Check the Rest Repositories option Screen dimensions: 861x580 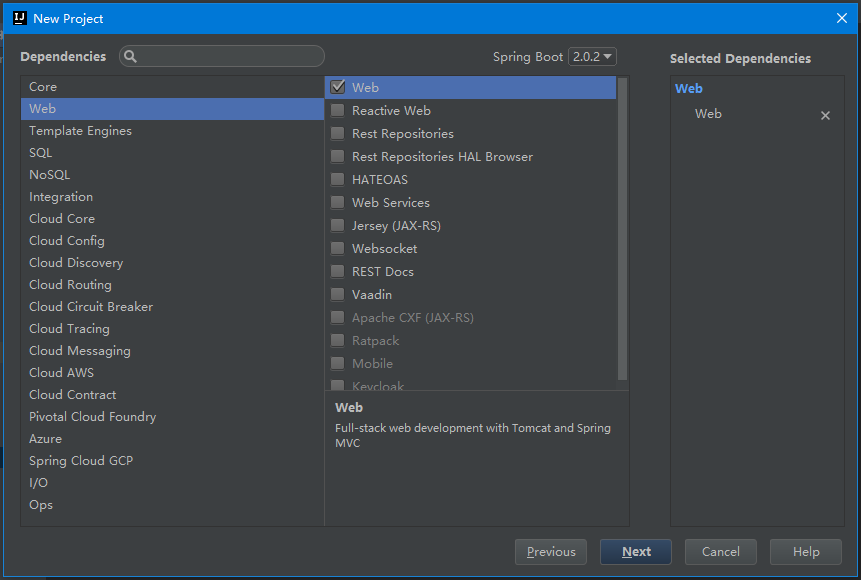(338, 133)
